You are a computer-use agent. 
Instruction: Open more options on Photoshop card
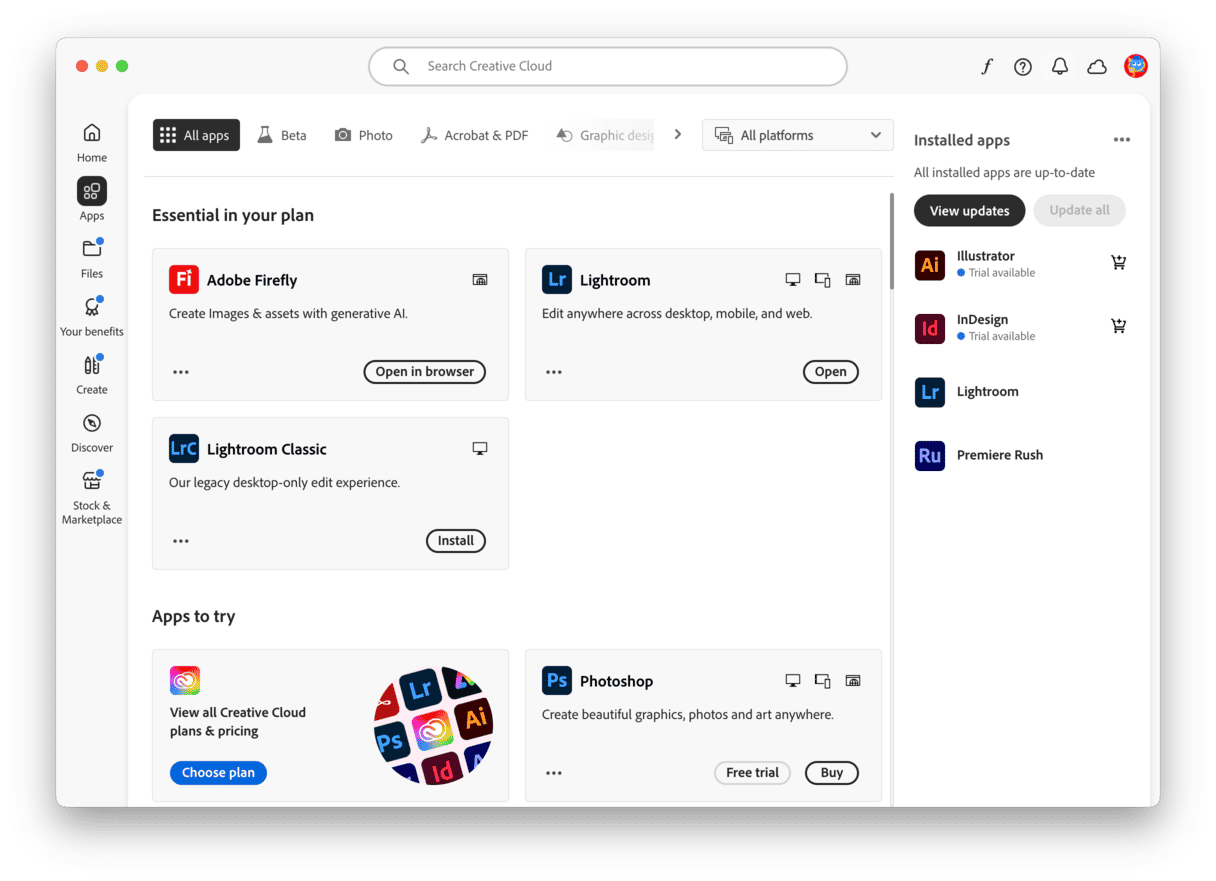click(554, 773)
